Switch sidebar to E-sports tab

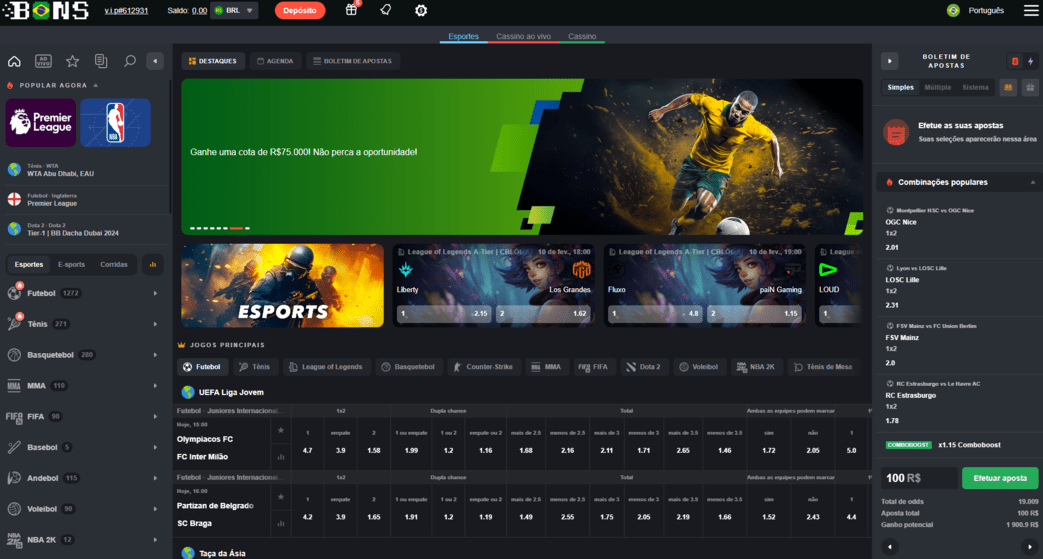coord(71,264)
